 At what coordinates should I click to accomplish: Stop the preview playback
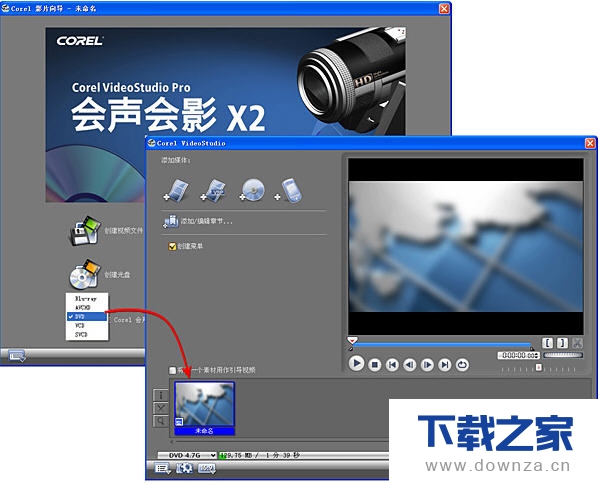click(x=375, y=365)
